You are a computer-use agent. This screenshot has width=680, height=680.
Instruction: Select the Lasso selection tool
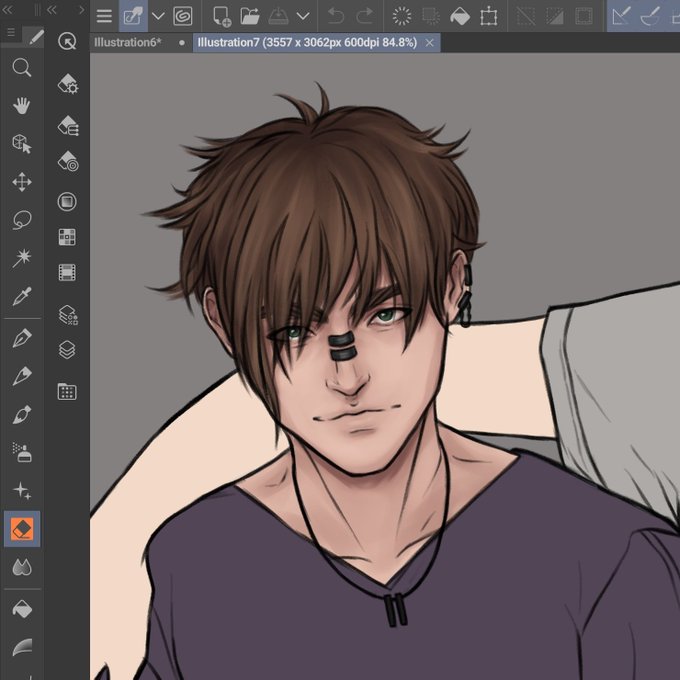[x=22, y=220]
